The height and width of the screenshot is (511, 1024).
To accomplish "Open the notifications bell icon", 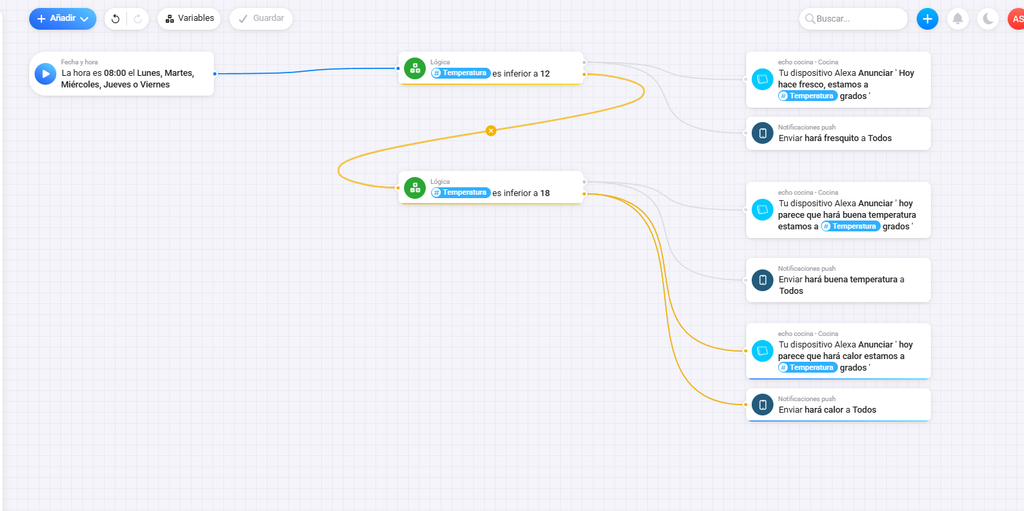I will click(957, 19).
